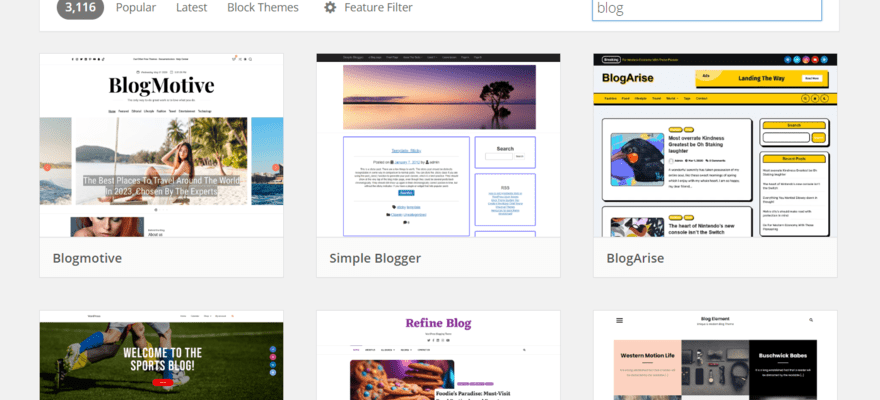Focus the search field containing 'blog'
This screenshot has height=400, width=880.
707,10
